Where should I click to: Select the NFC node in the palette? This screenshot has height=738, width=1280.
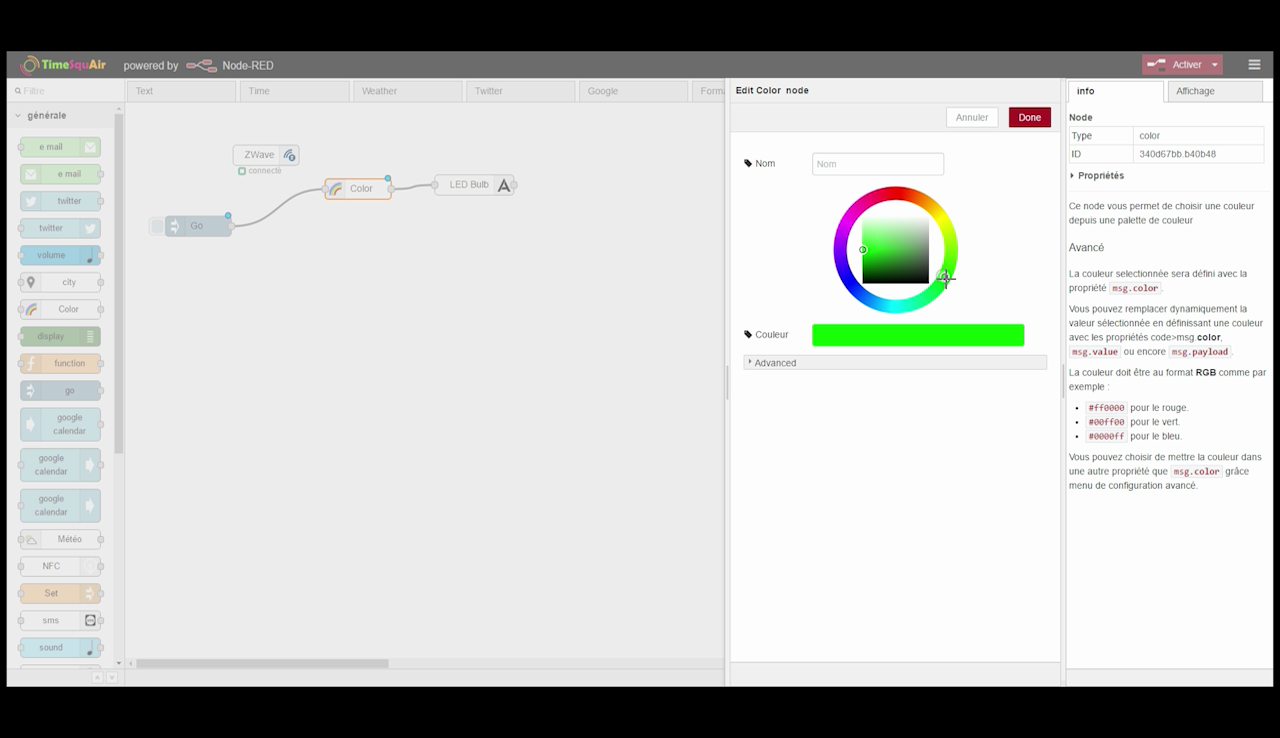pos(60,566)
